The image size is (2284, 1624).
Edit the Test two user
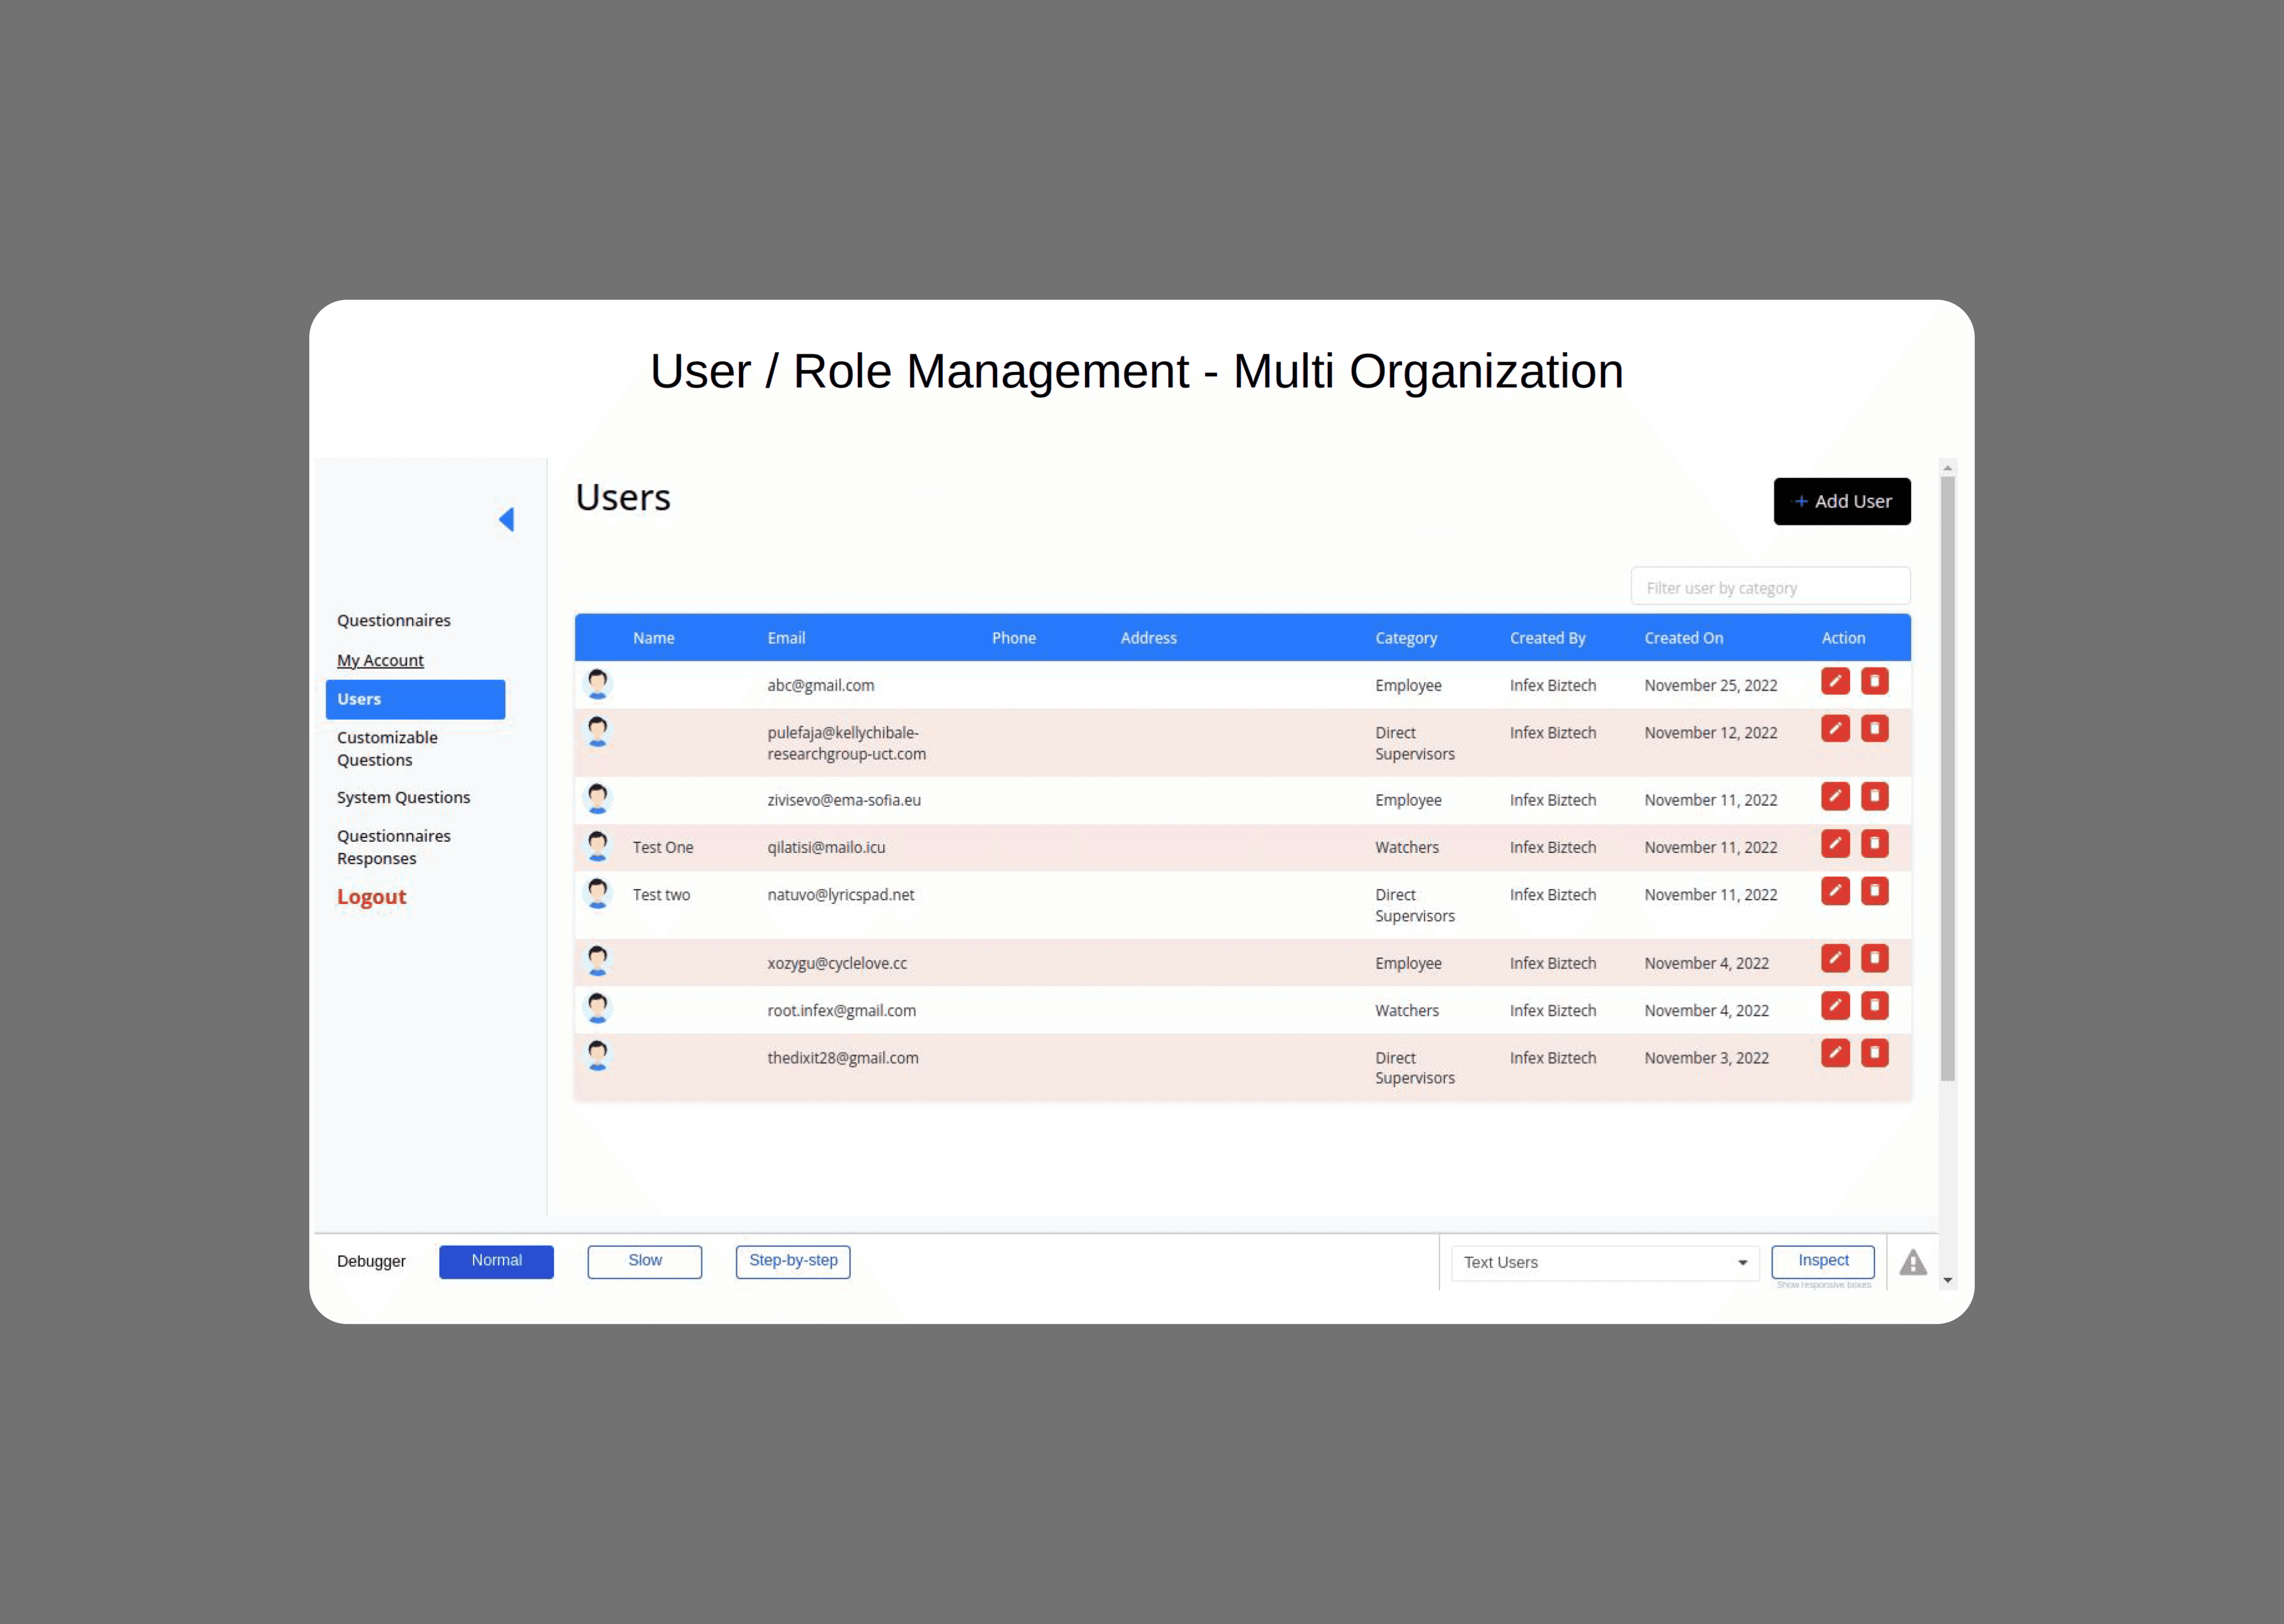click(x=1835, y=890)
